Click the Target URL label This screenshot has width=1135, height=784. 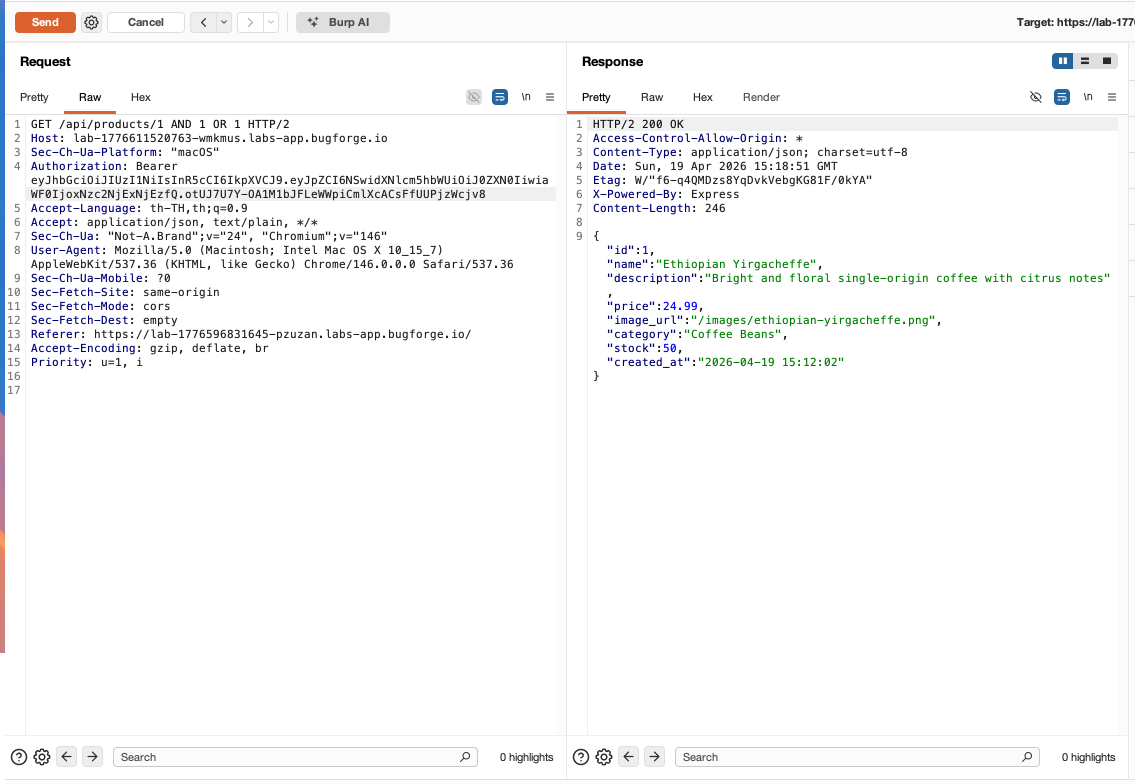pos(1075,22)
